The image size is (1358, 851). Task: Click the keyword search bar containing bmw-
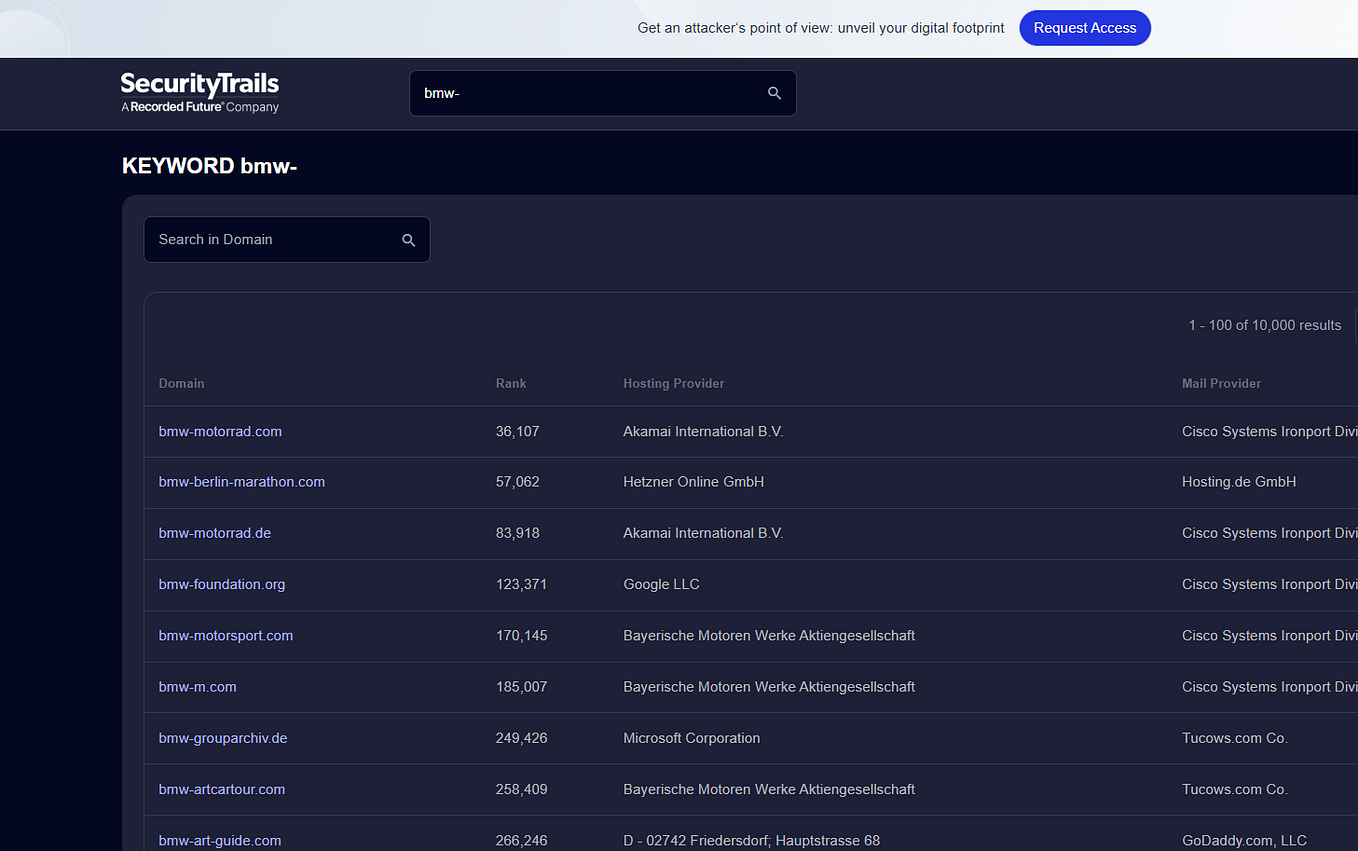580,92
